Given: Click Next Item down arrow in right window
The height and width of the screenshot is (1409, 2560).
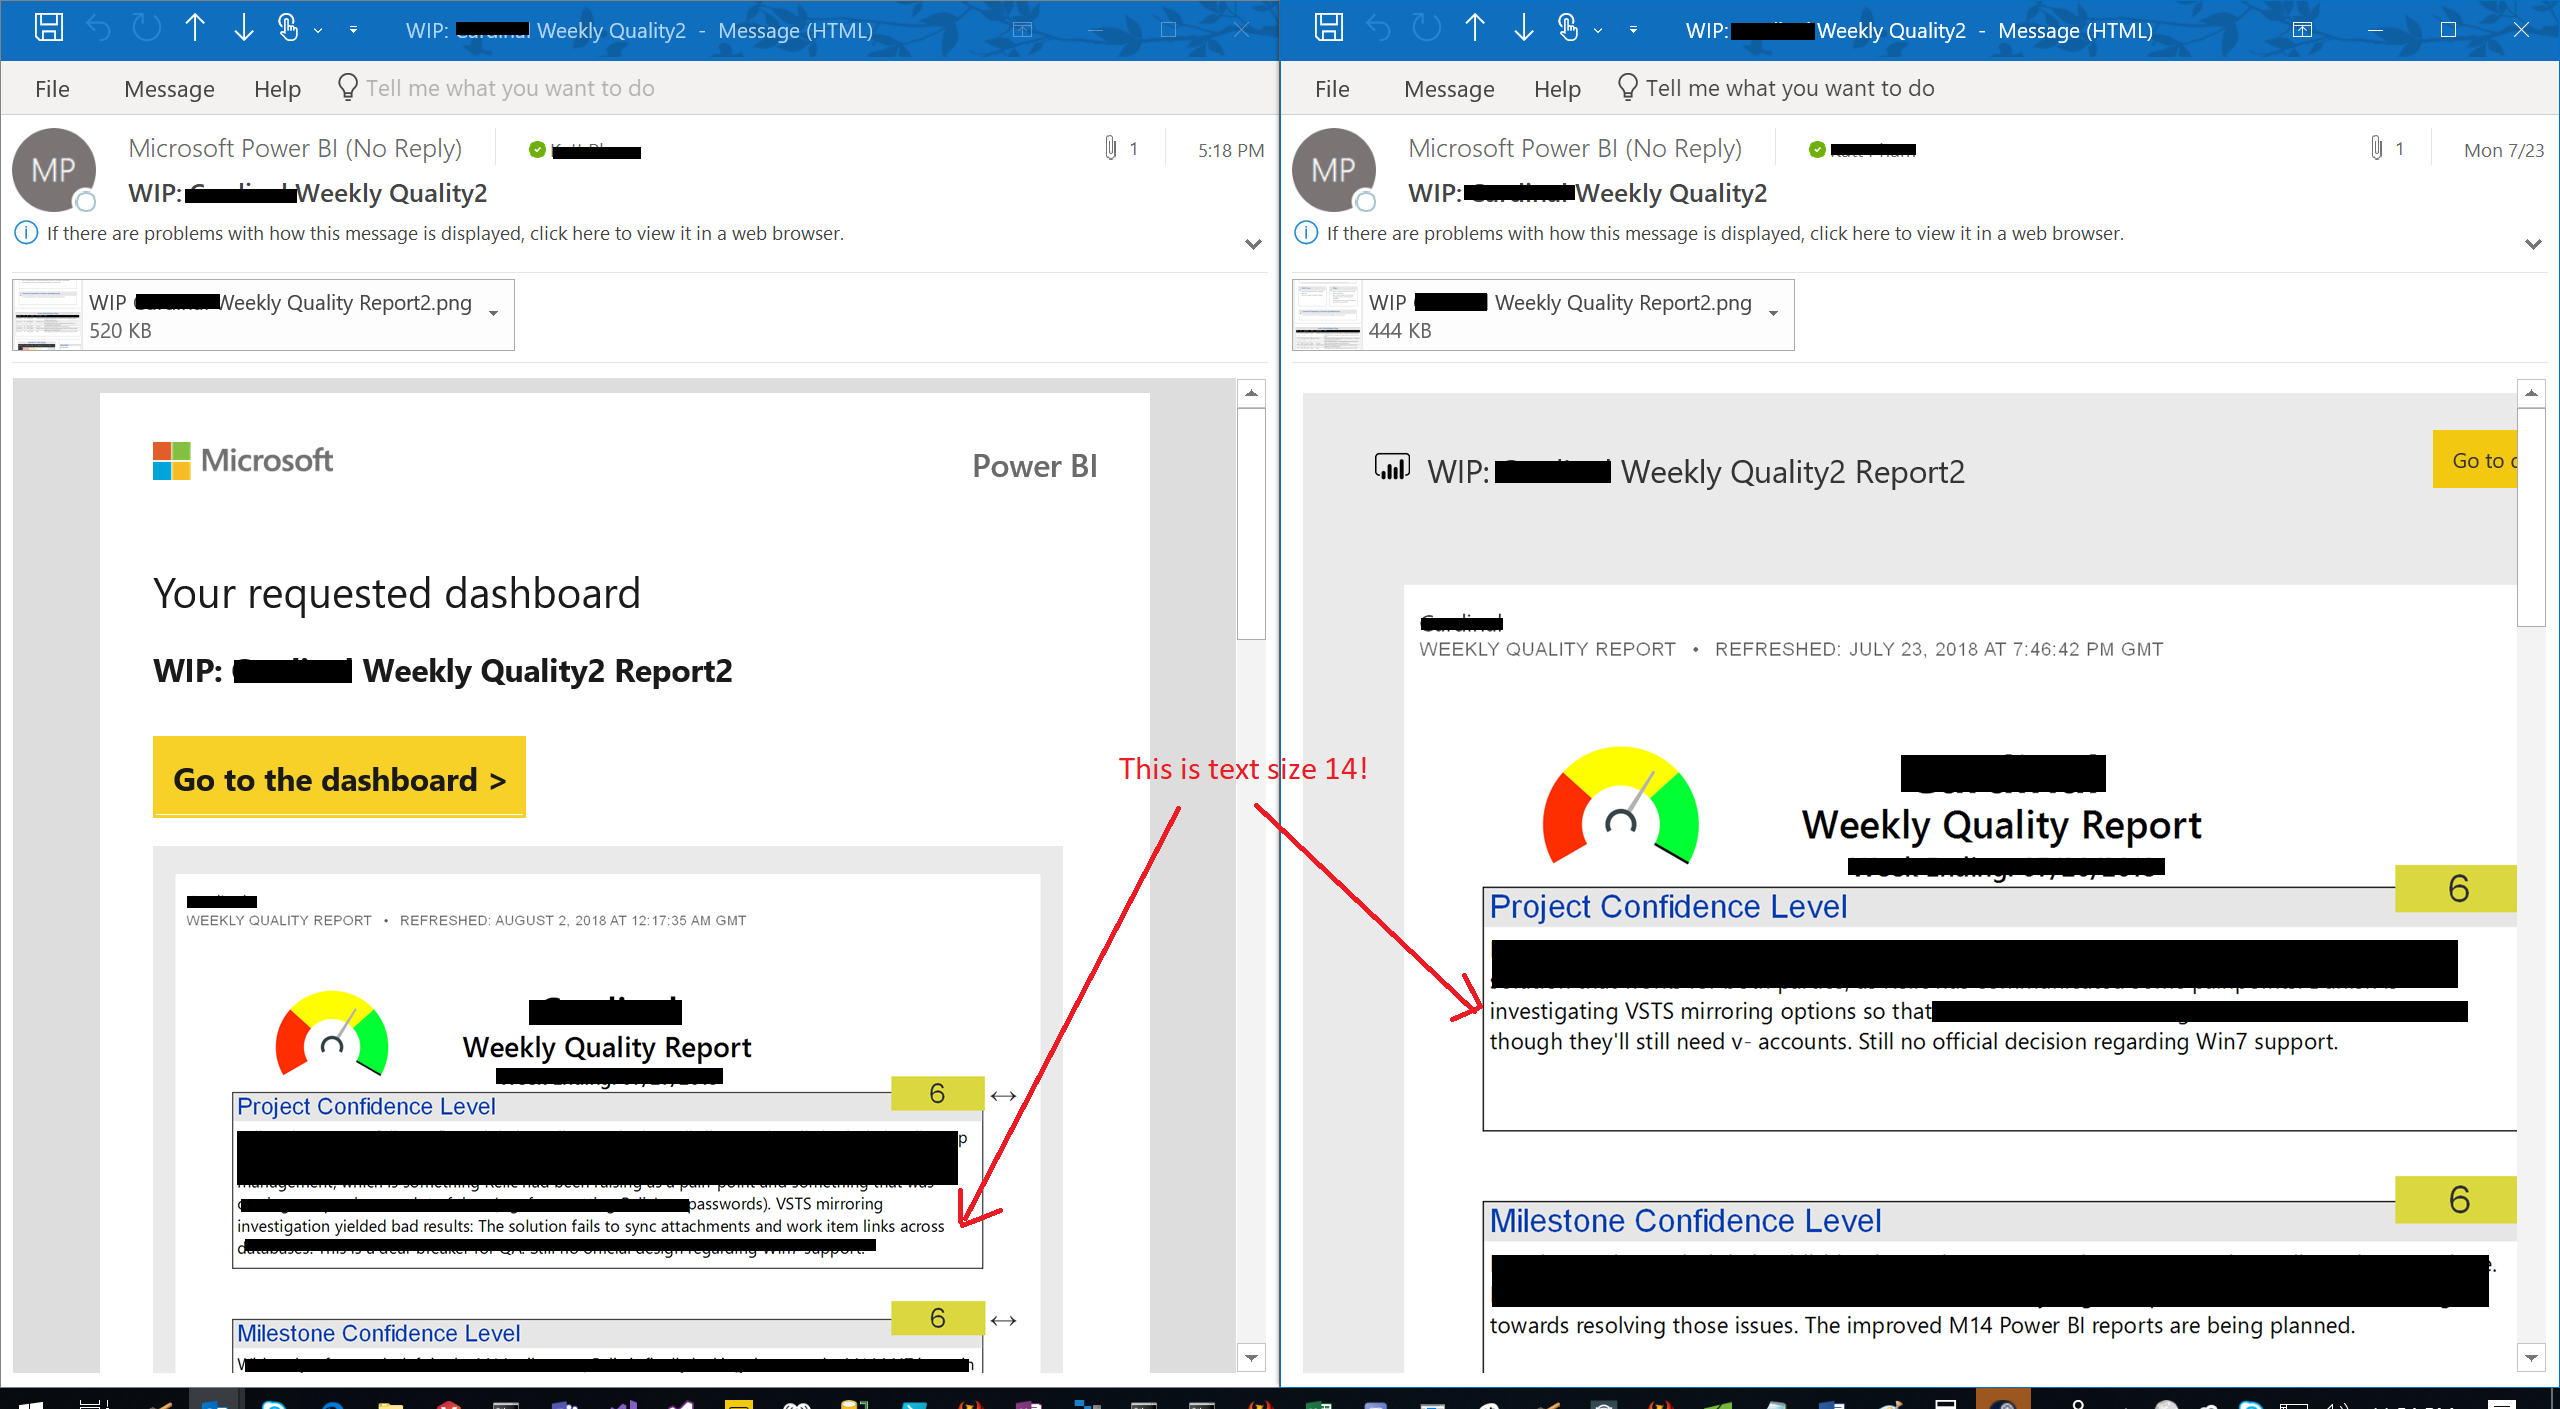Looking at the screenshot, I should click(1523, 28).
